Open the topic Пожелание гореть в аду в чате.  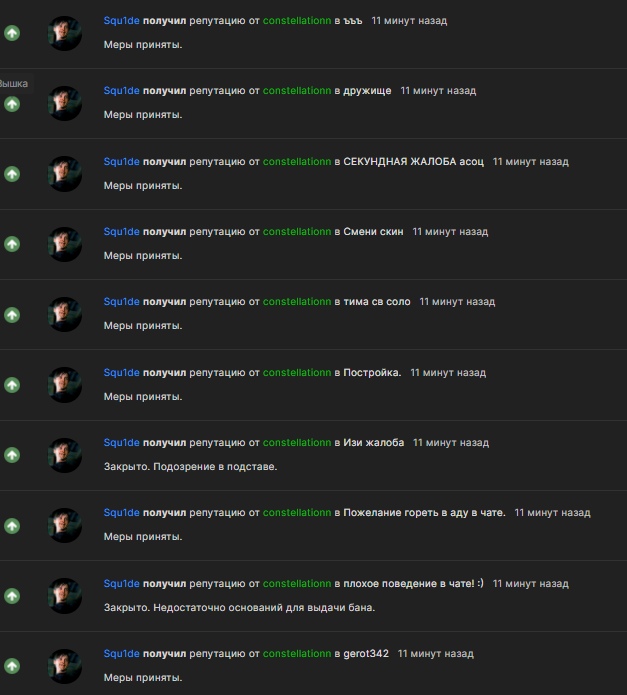[x=424, y=513]
